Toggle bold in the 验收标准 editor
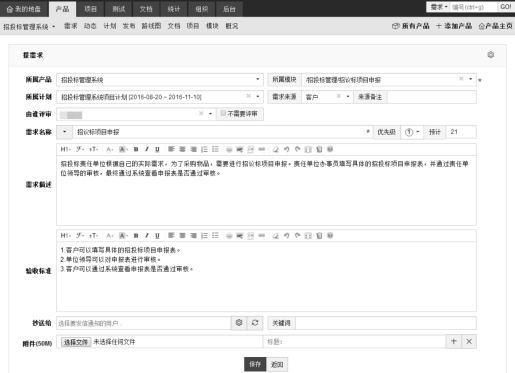515x373 pixels. point(136,236)
